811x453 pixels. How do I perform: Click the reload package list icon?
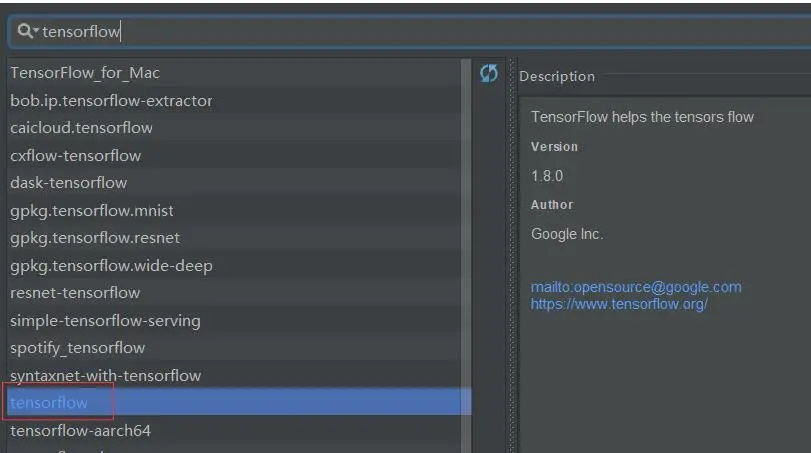(x=488, y=73)
